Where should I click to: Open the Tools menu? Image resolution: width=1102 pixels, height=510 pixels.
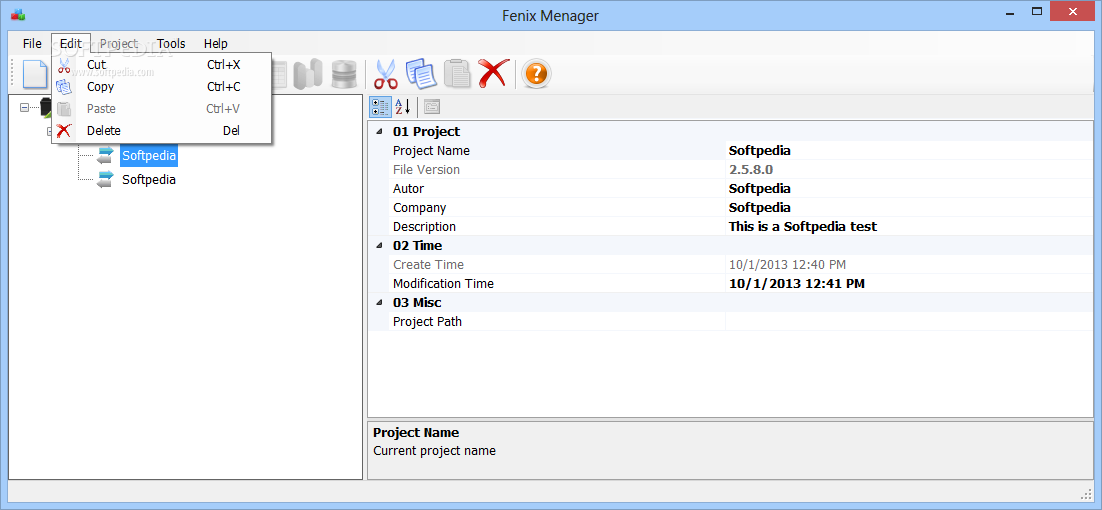[x=171, y=44]
